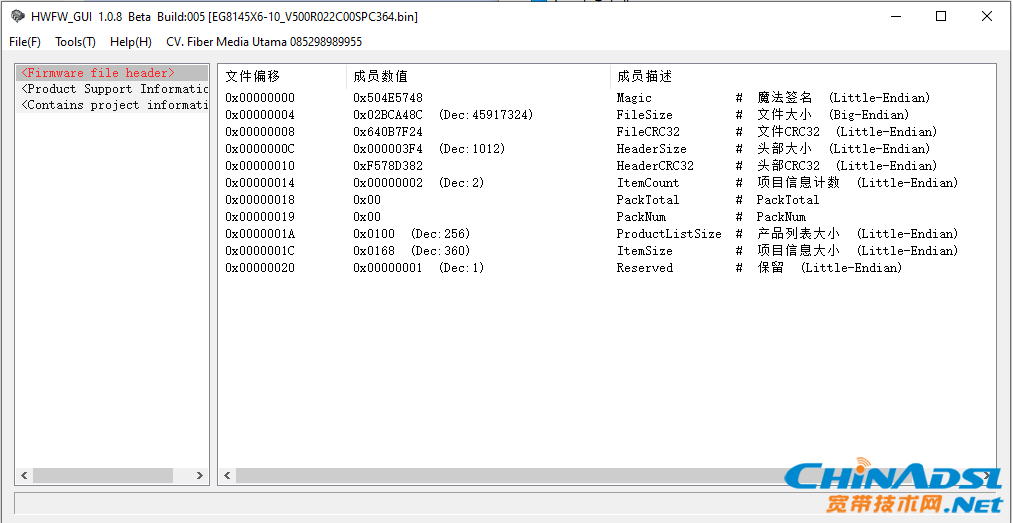Click the member description column header

pos(645,76)
